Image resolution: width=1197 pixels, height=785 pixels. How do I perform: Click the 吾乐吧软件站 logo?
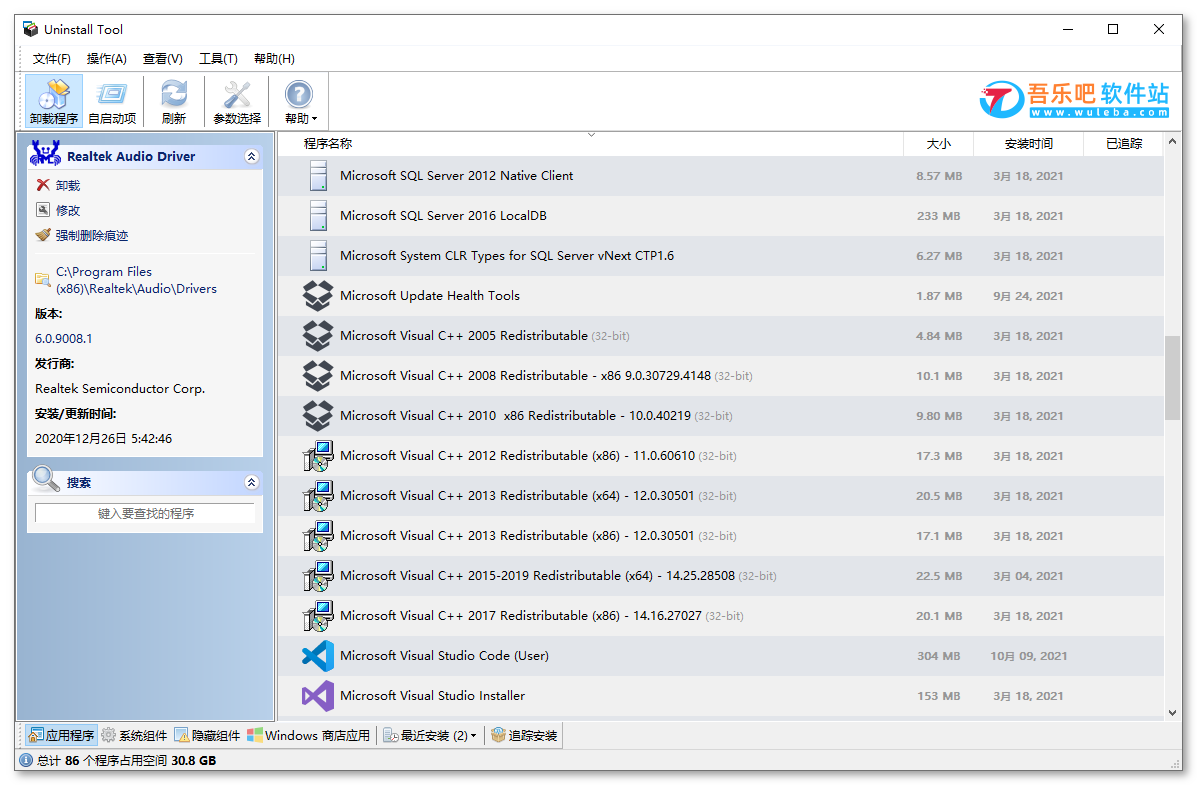click(1074, 99)
